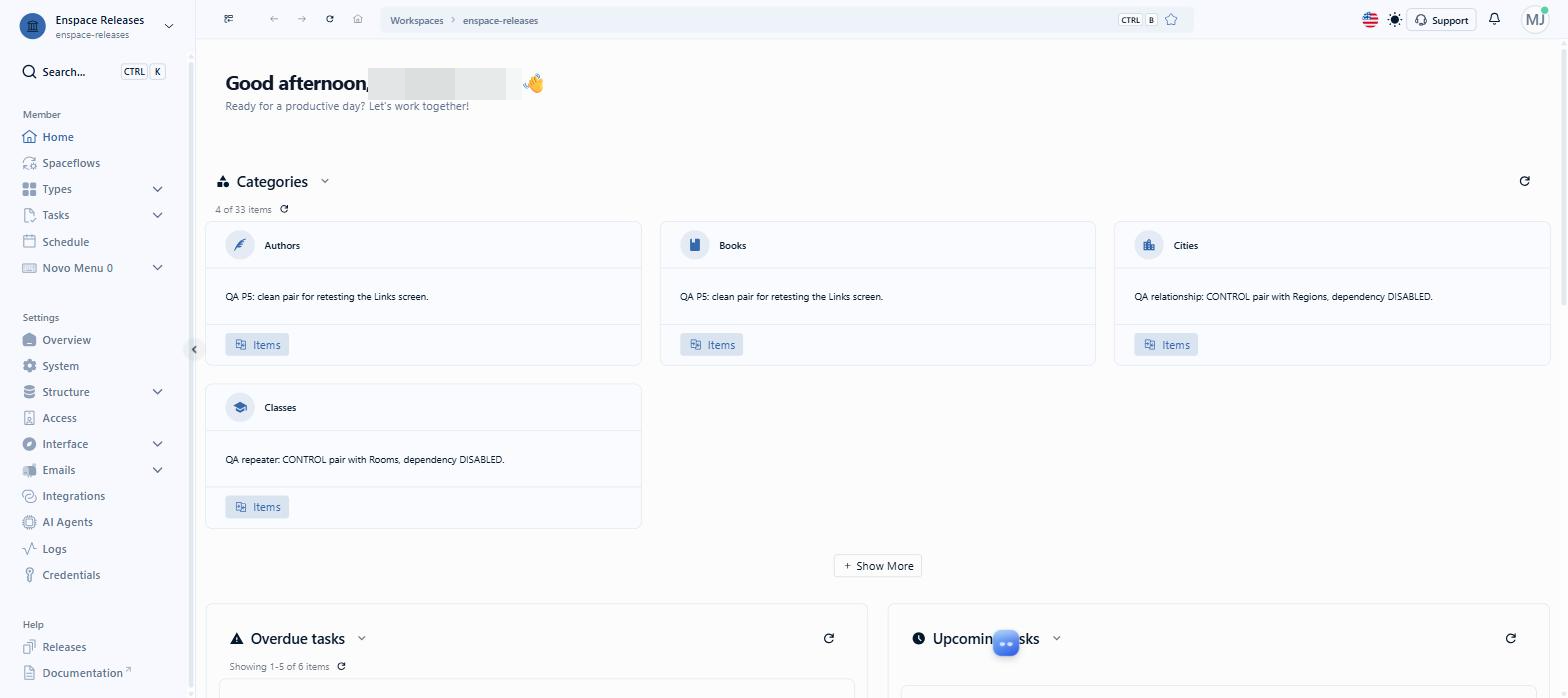
Task: Click the Tasks file icon
Action: point(30,215)
